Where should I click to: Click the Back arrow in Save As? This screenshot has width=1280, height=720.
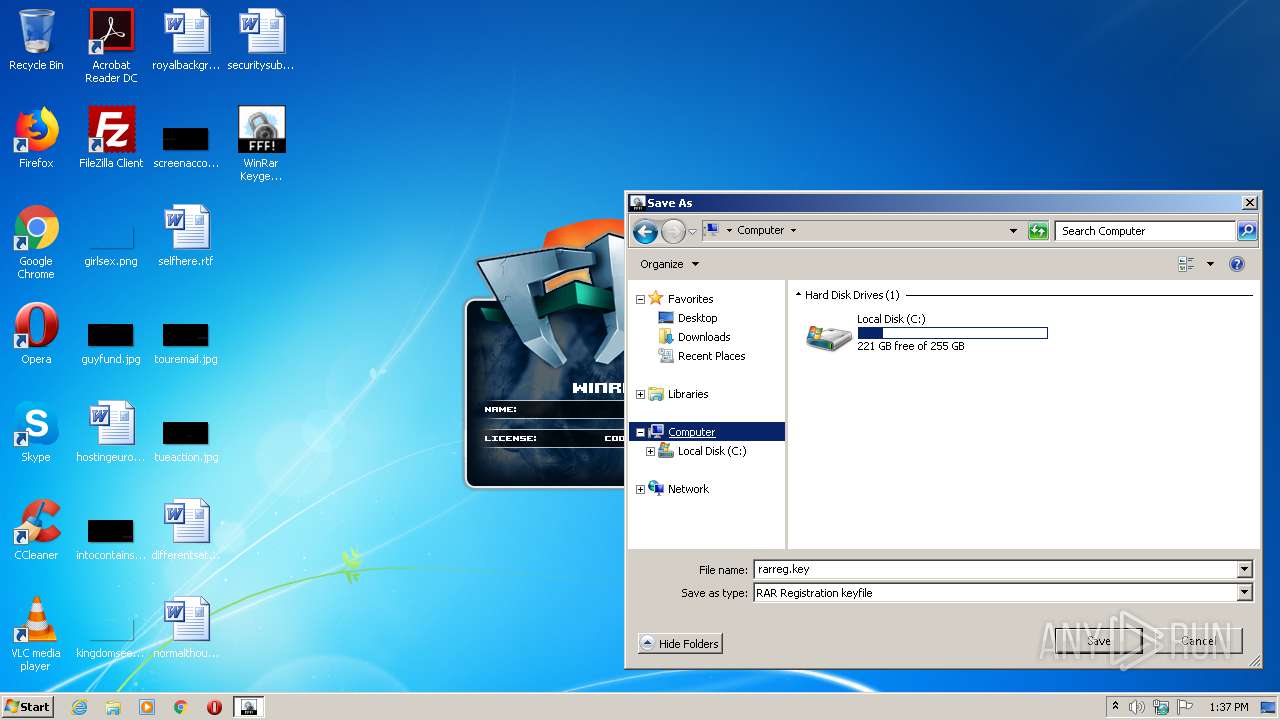point(645,232)
